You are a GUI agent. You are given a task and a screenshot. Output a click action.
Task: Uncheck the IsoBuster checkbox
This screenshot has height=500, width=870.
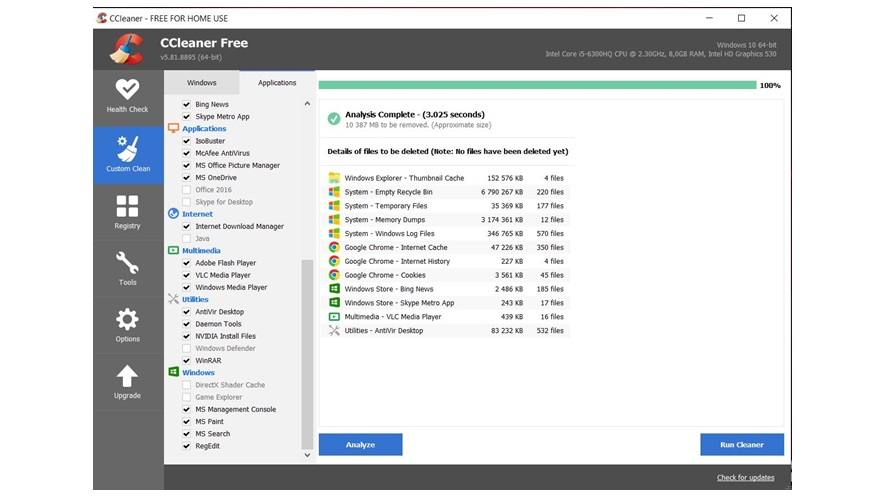186,141
